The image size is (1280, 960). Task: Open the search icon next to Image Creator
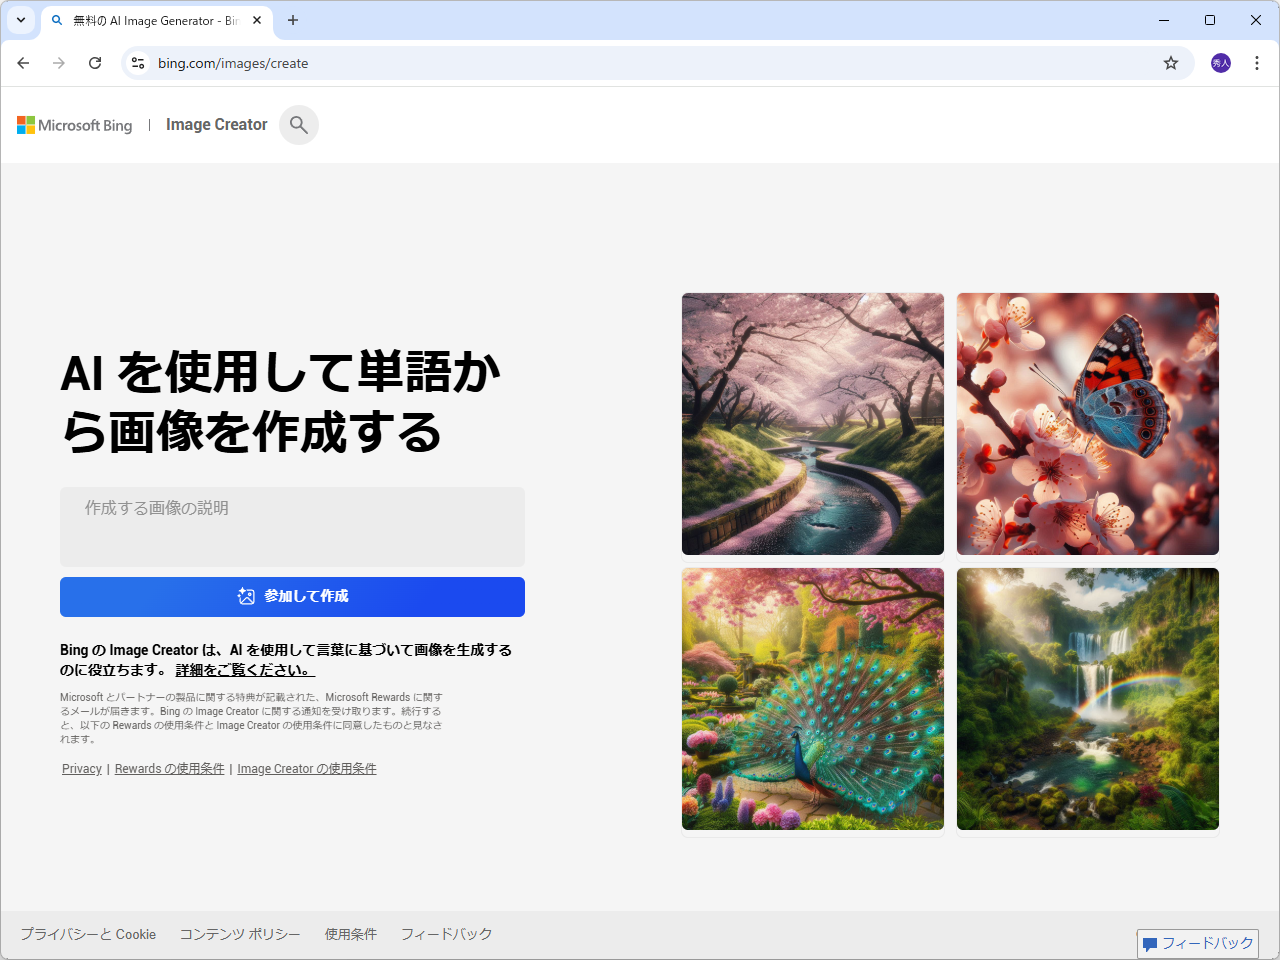pyautogui.click(x=298, y=124)
